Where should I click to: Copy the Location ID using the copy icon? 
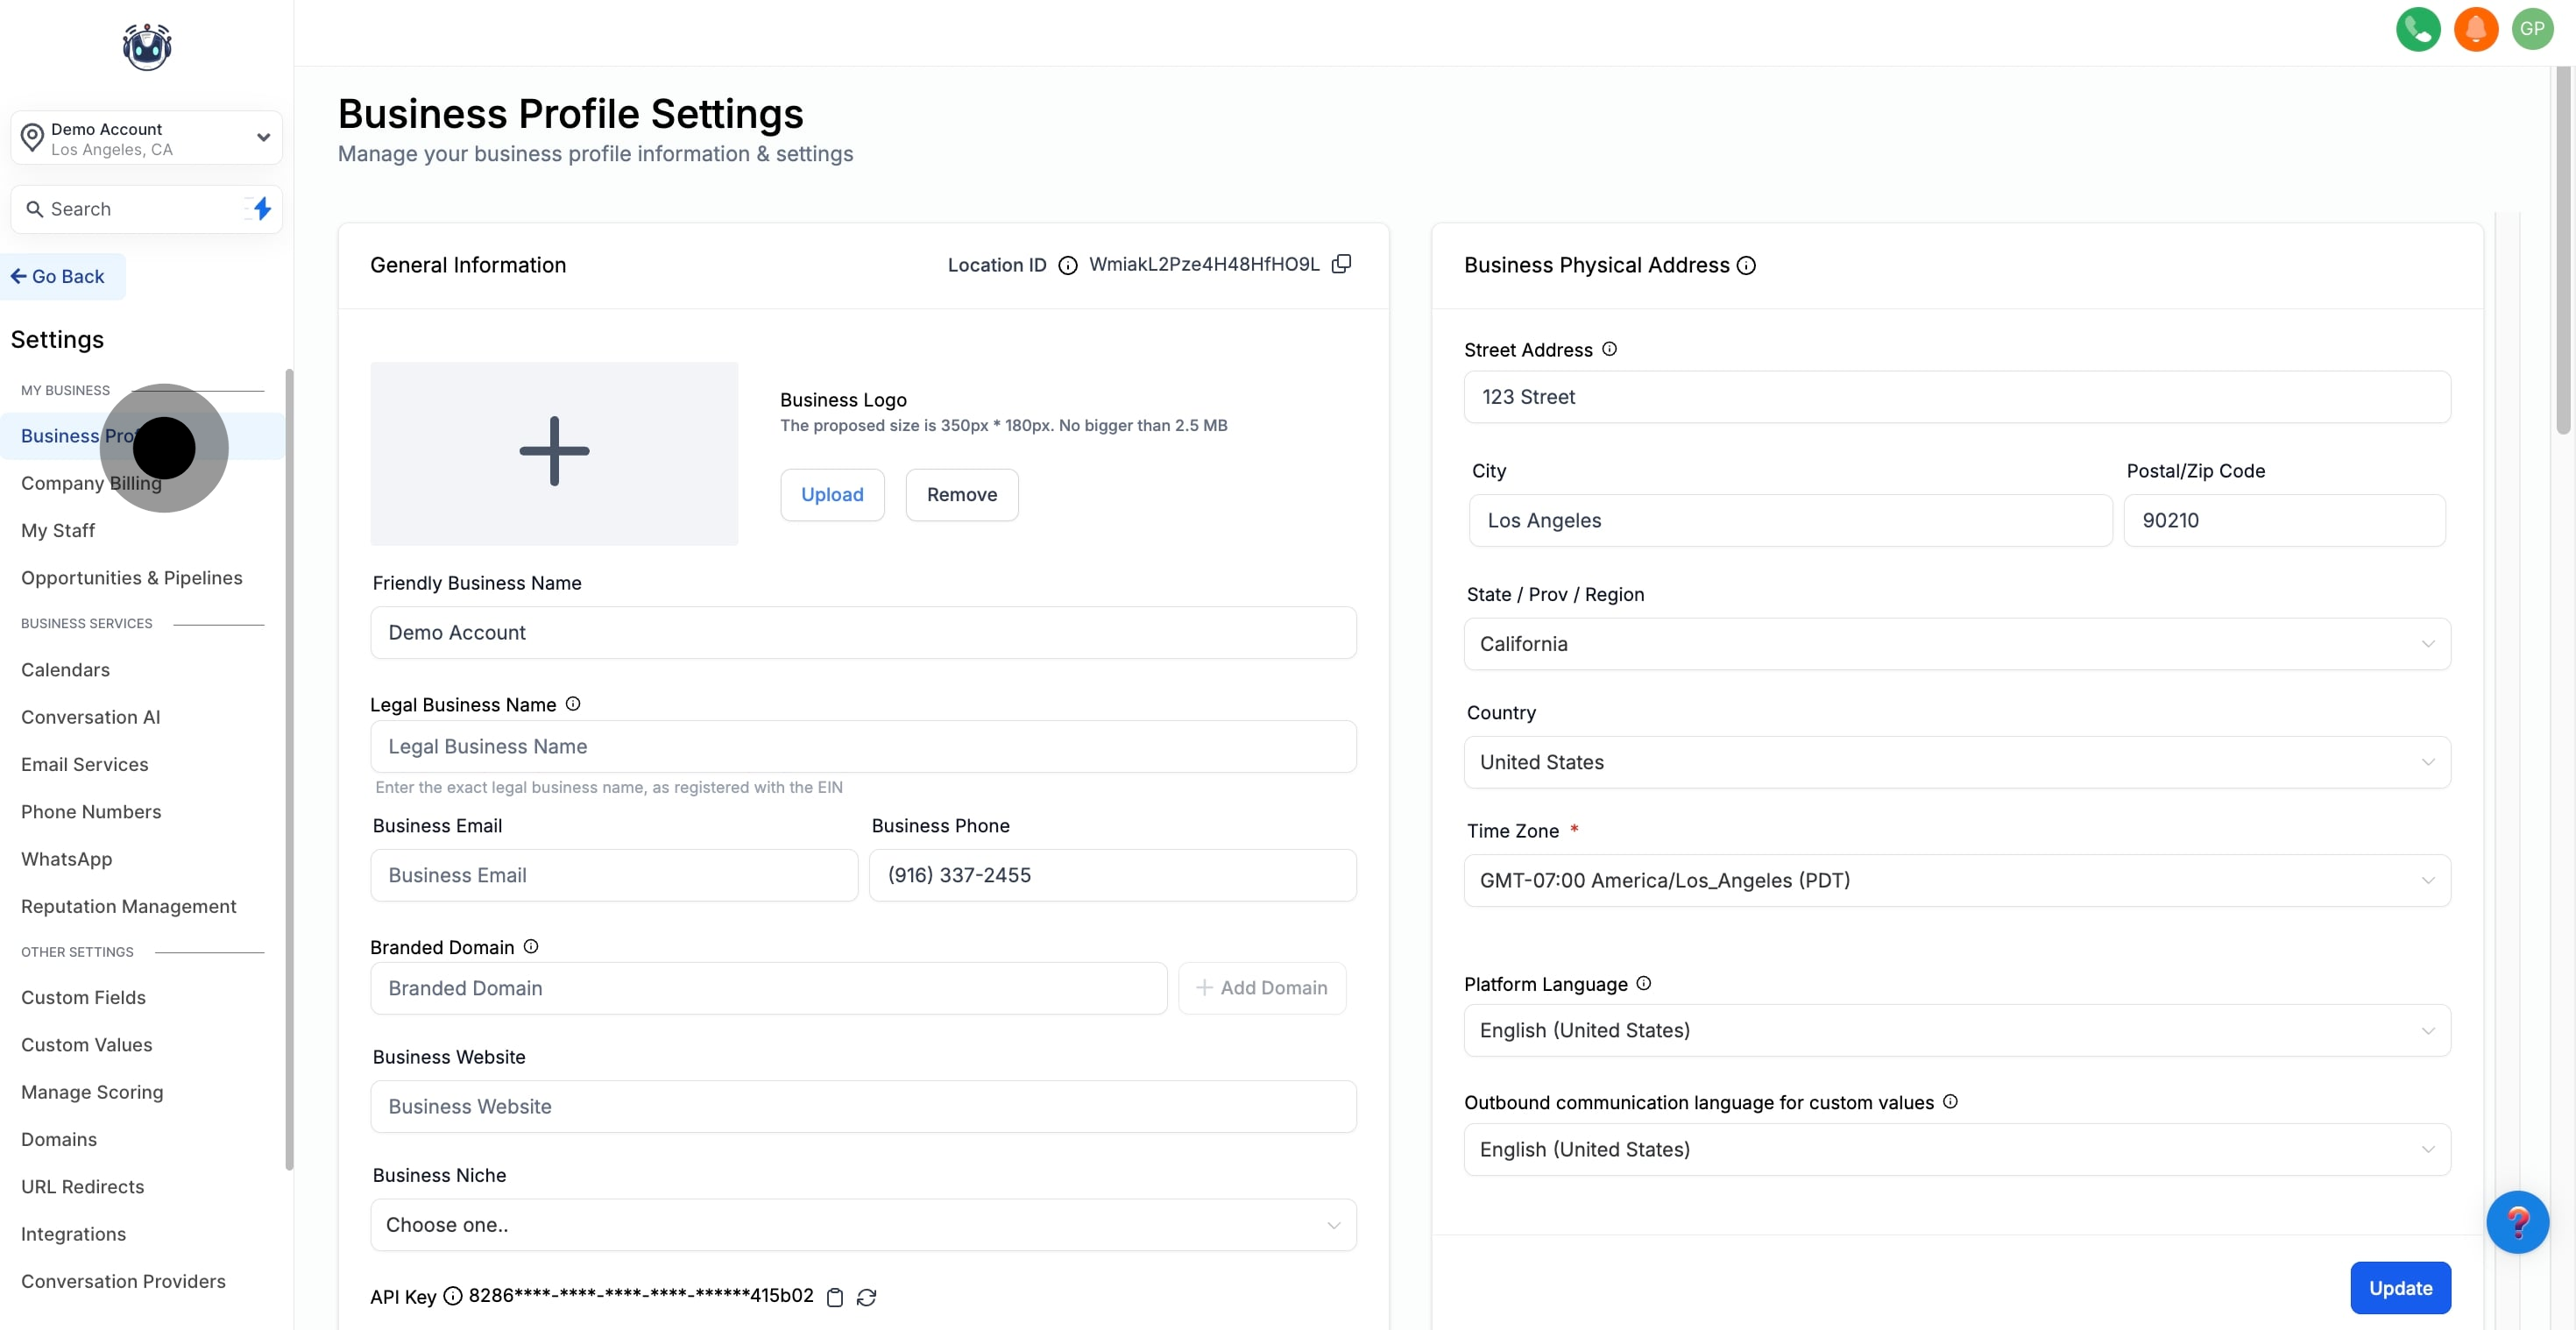point(1342,263)
